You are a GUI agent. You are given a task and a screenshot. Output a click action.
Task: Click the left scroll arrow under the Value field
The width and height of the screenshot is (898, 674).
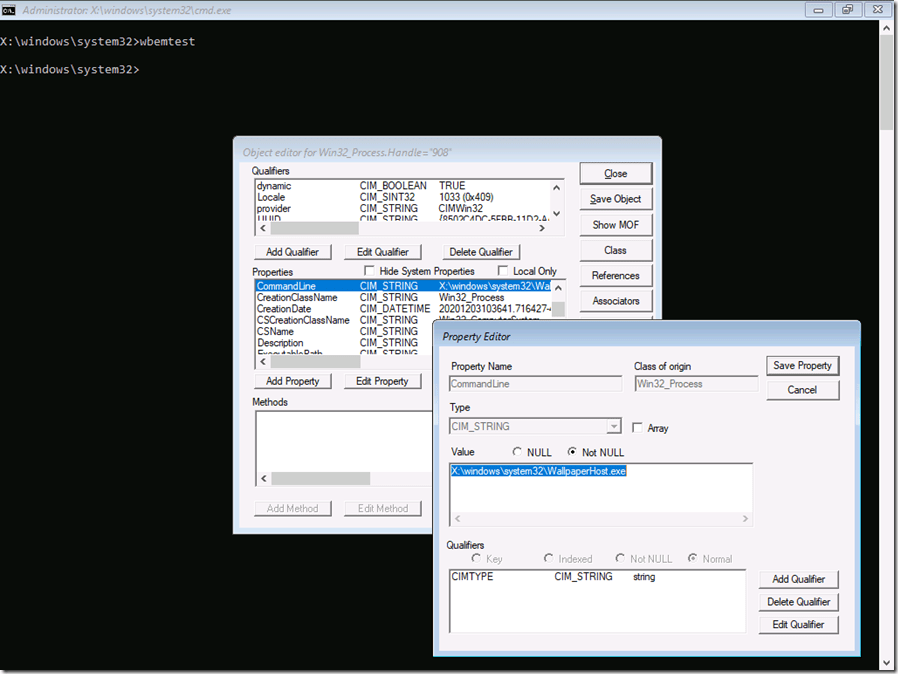click(x=457, y=518)
